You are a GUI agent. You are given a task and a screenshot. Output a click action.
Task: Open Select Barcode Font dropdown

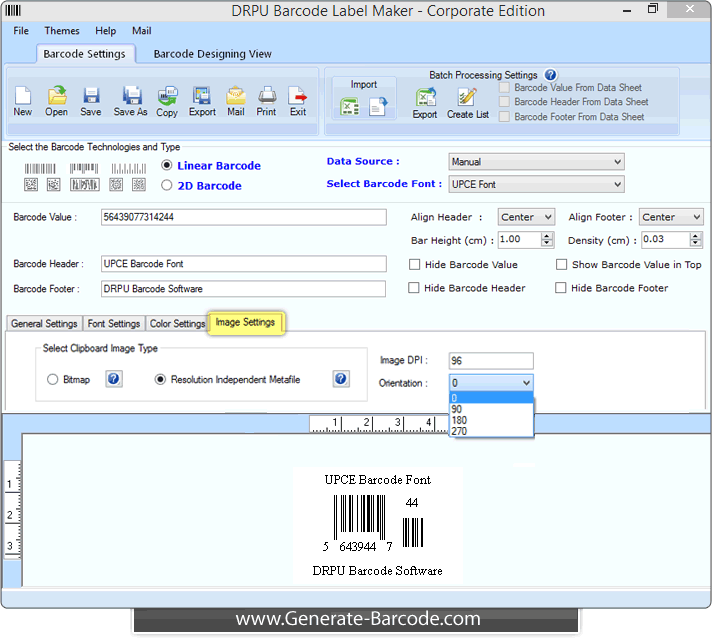(x=536, y=184)
